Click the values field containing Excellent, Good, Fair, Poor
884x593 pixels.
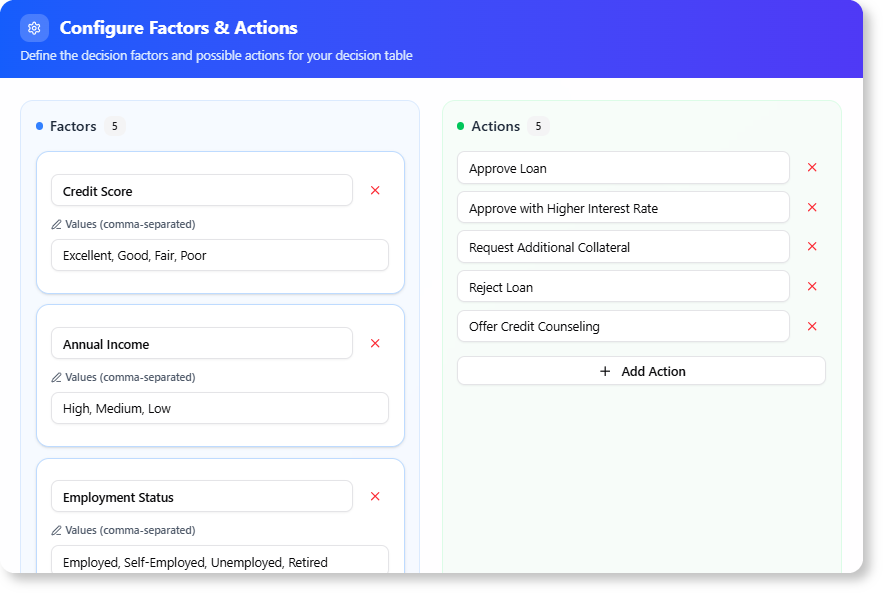(x=219, y=255)
